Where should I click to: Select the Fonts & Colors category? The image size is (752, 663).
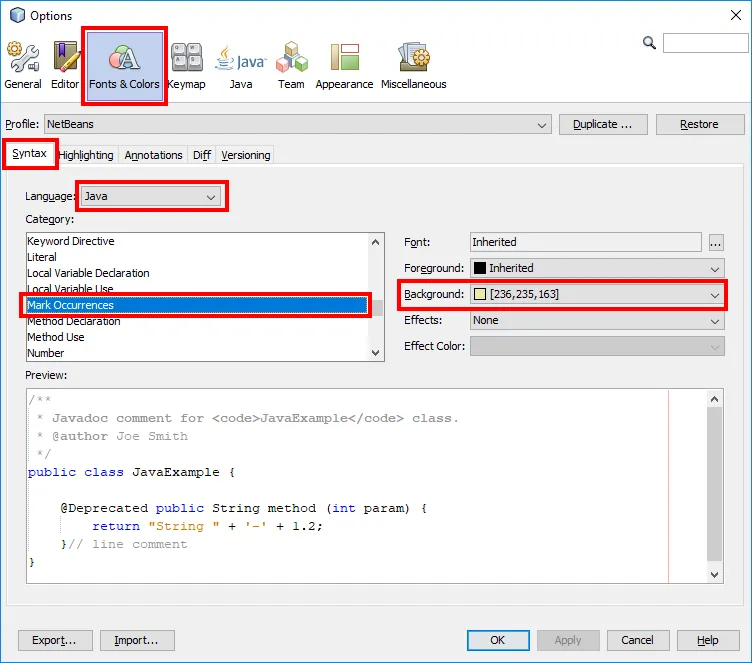coord(124,66)
